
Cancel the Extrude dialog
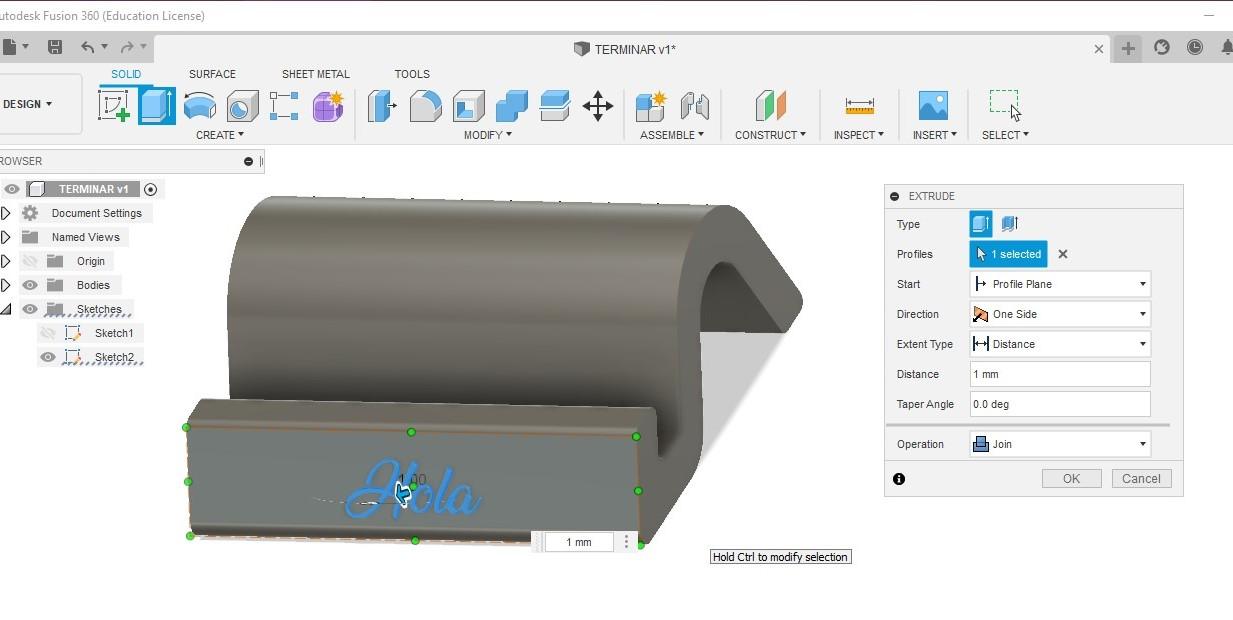pos(1141,479)
